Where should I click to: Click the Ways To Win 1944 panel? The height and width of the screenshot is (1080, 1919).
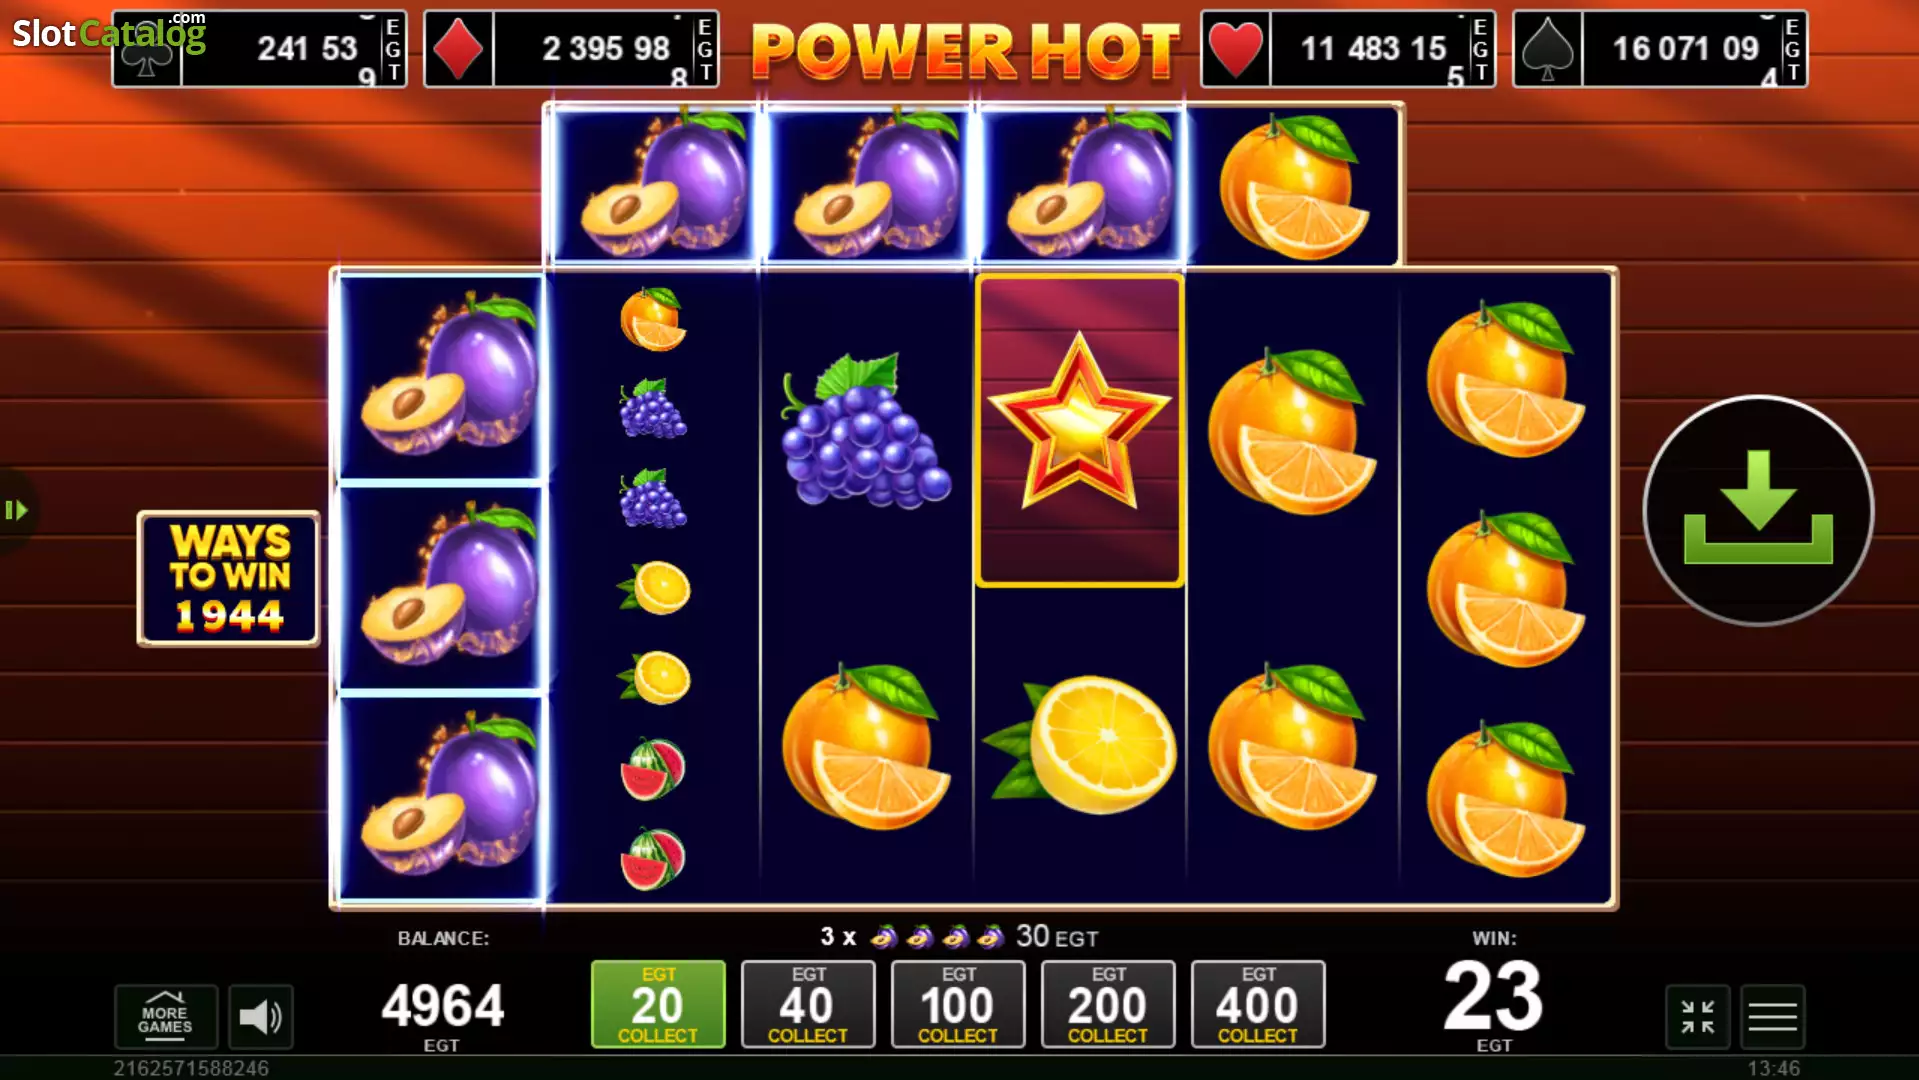click(x=229, y=578)
